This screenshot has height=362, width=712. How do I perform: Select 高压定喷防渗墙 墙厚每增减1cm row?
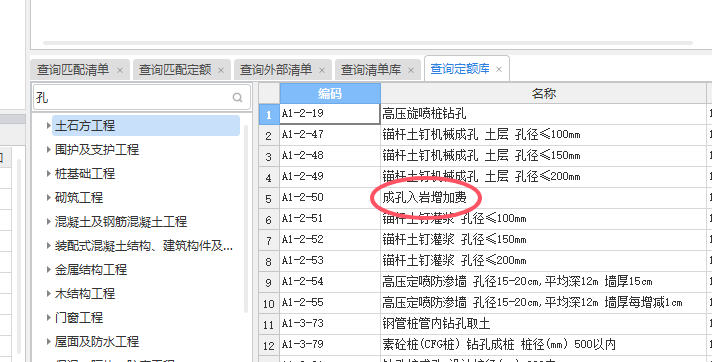[544, 302]
